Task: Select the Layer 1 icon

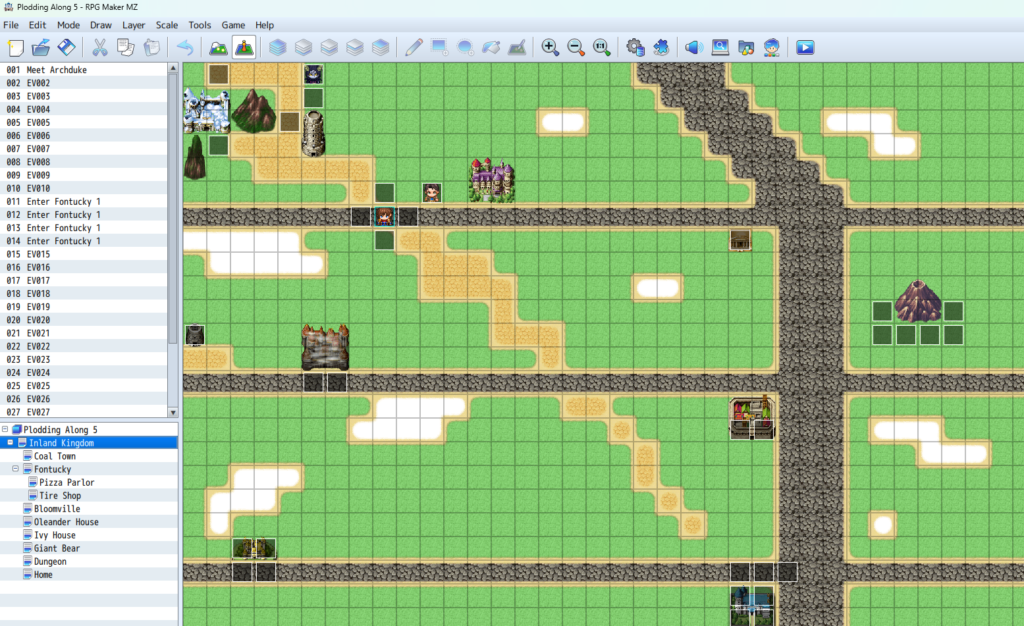Action: [x=303, y=48]
